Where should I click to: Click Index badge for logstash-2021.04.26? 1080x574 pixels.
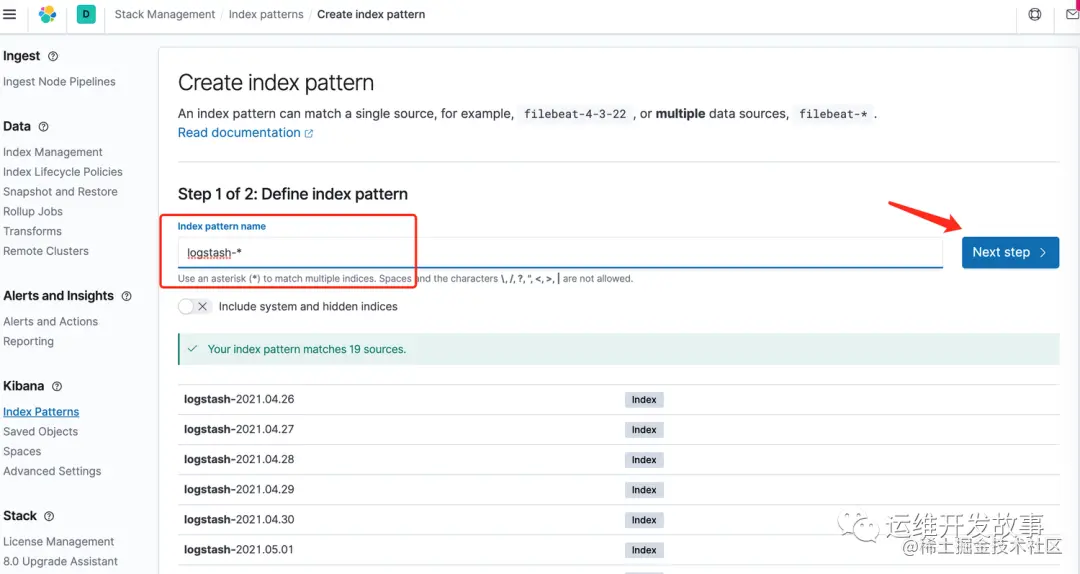point(644,400)
